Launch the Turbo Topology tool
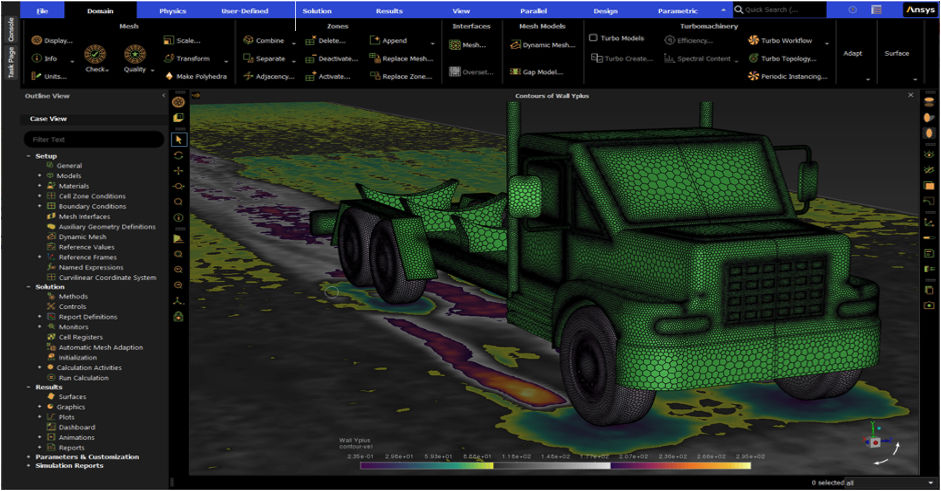 (787, 59)
